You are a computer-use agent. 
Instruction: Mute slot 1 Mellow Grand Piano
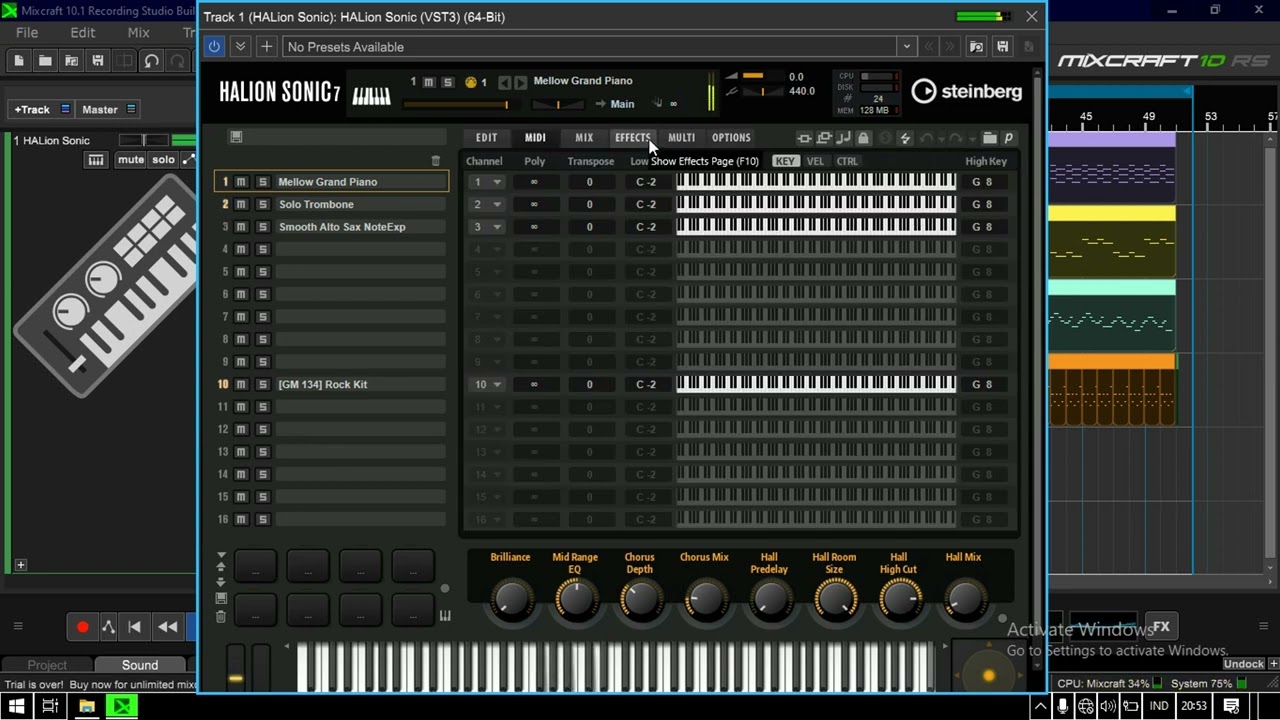pyautogui.click(x=241, y=182)
